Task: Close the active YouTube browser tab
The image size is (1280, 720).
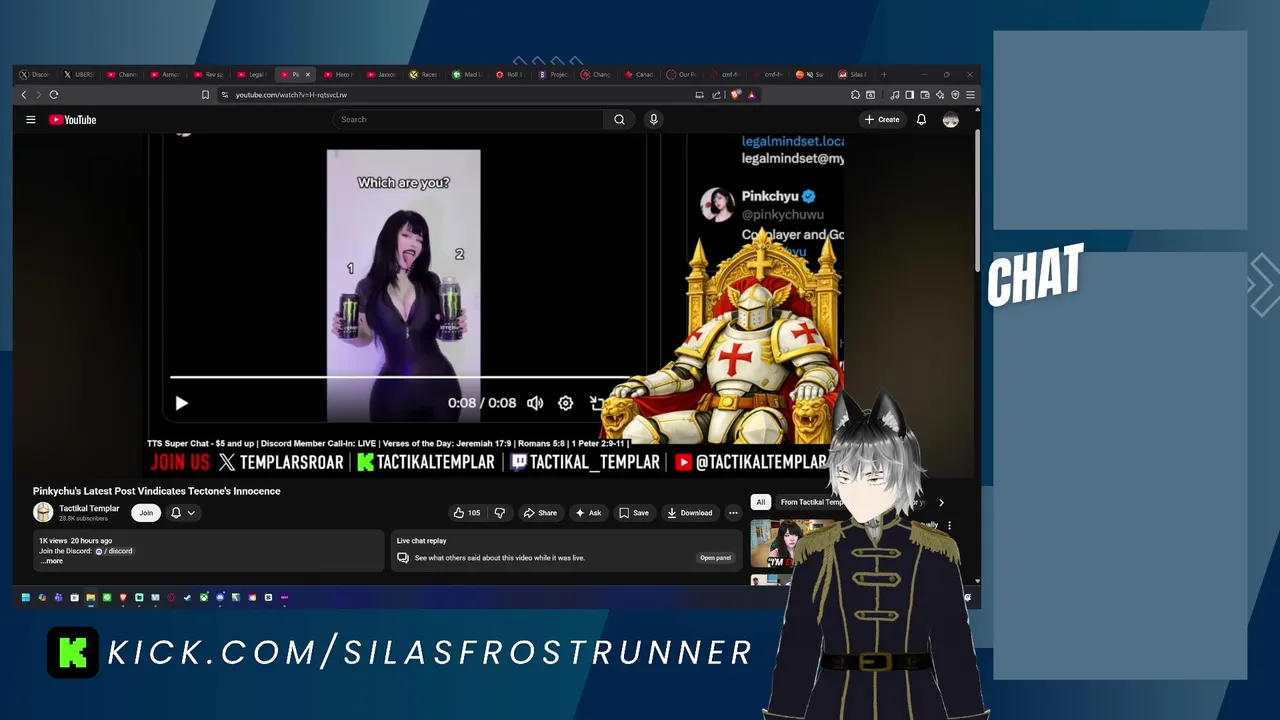Action: 308,75
